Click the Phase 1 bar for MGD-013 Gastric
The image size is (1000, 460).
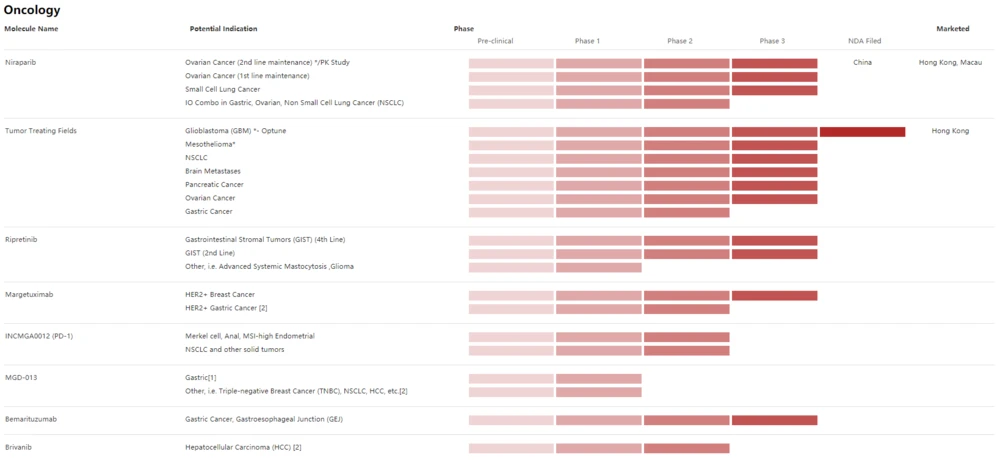point(598,378)
